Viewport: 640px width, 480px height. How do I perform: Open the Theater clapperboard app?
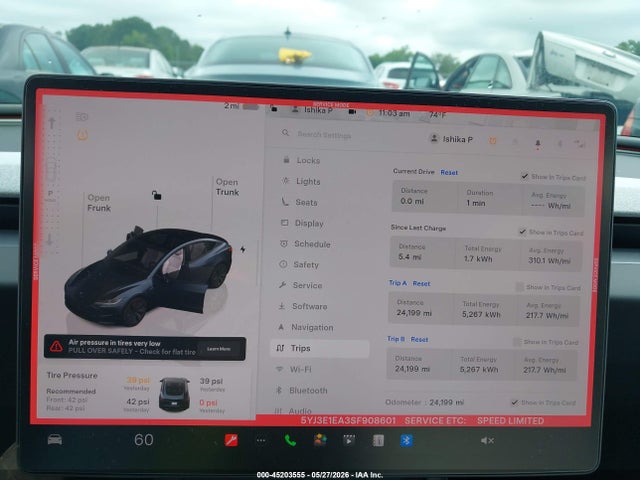click(x=349, y=440)
